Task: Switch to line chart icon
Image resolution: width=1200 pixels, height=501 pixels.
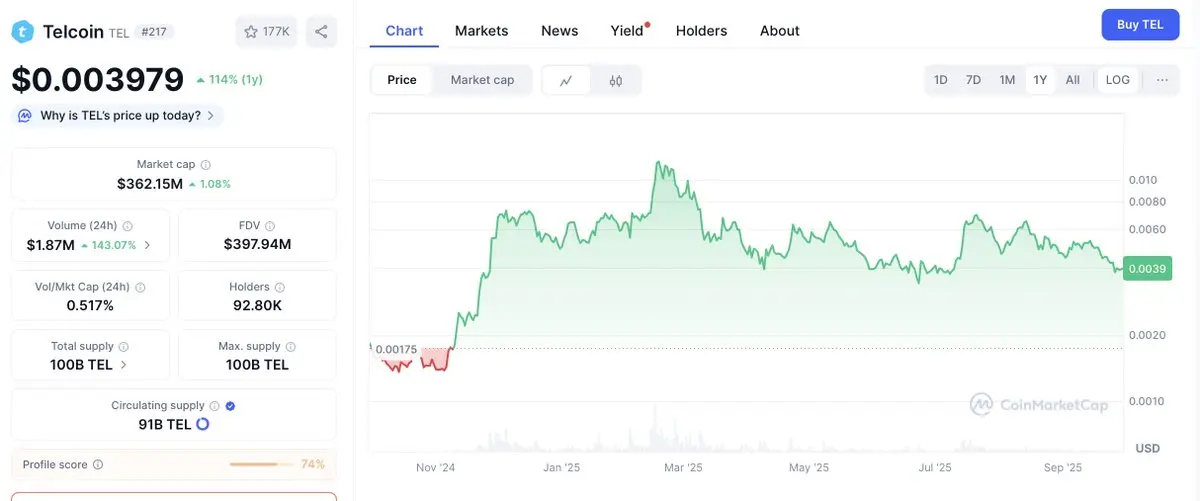Action: coord(566,80)
